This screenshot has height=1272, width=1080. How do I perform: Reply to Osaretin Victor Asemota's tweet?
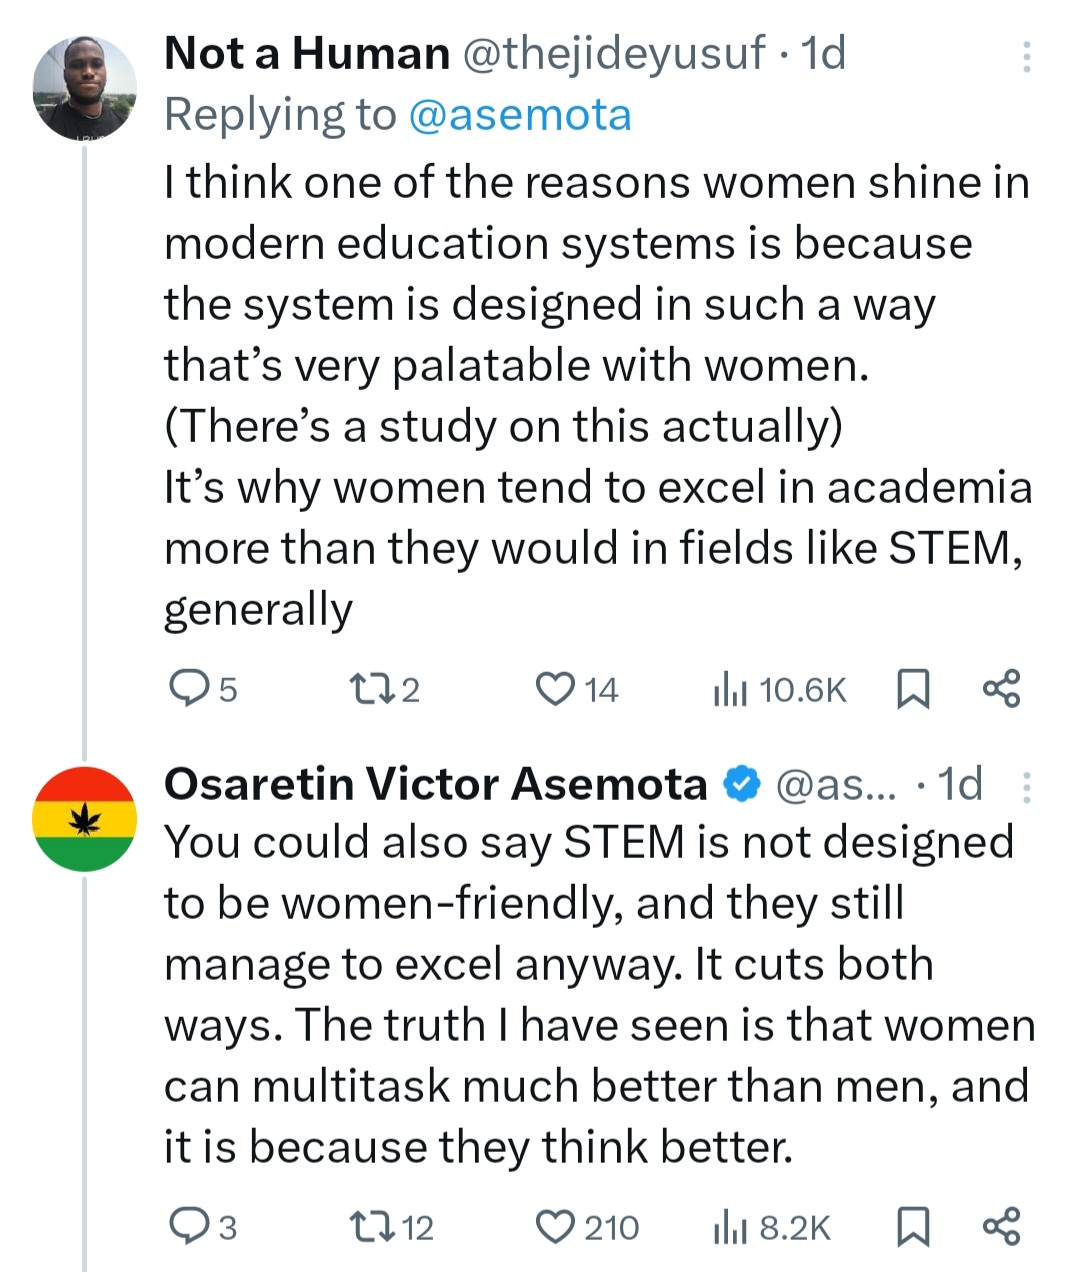tap(187, 1226)
